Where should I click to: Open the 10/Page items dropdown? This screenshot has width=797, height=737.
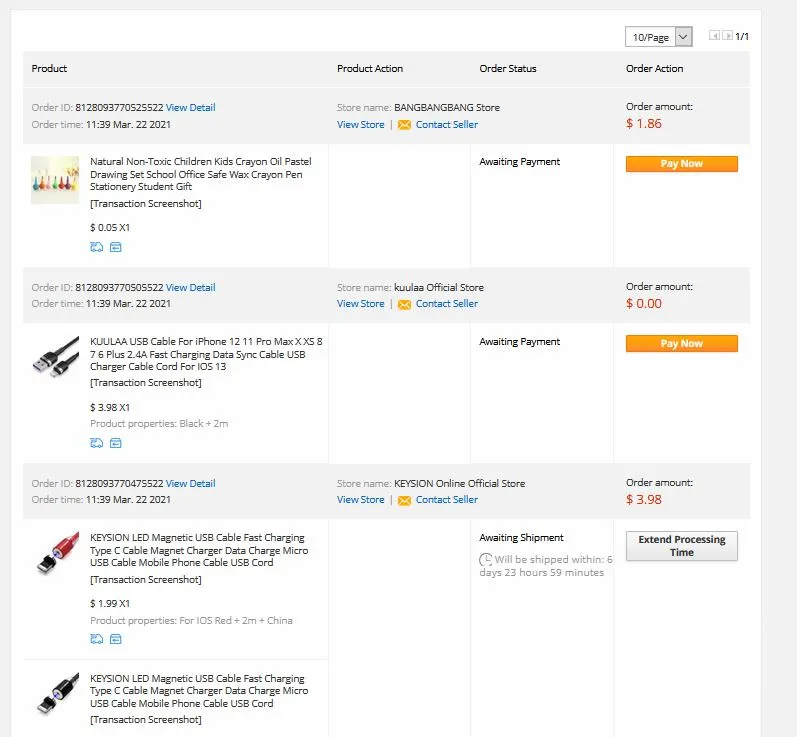click(x=659, y=37)
